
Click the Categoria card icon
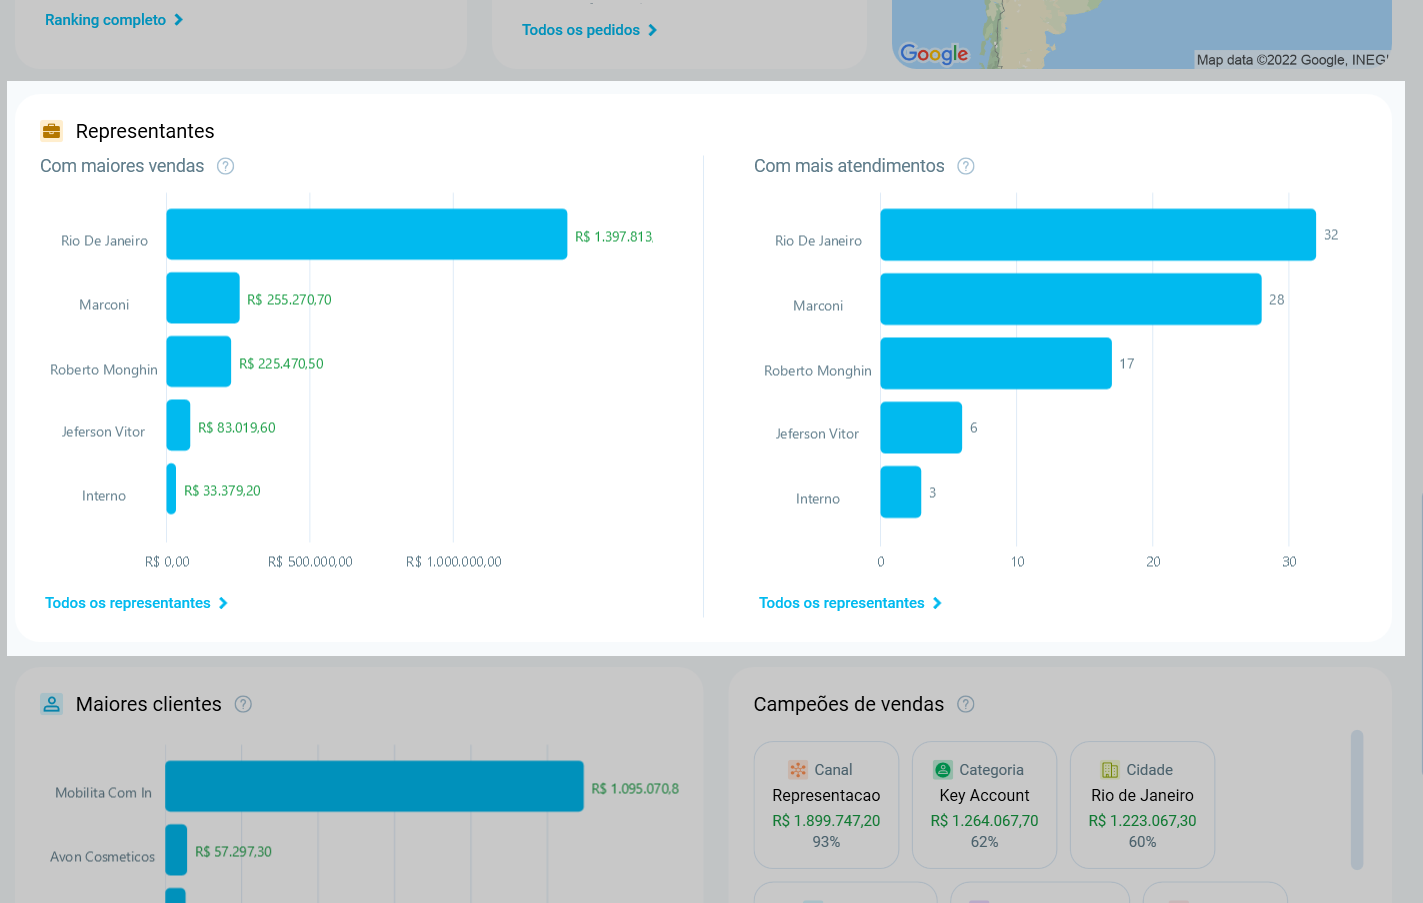click(x=943, y=770)
